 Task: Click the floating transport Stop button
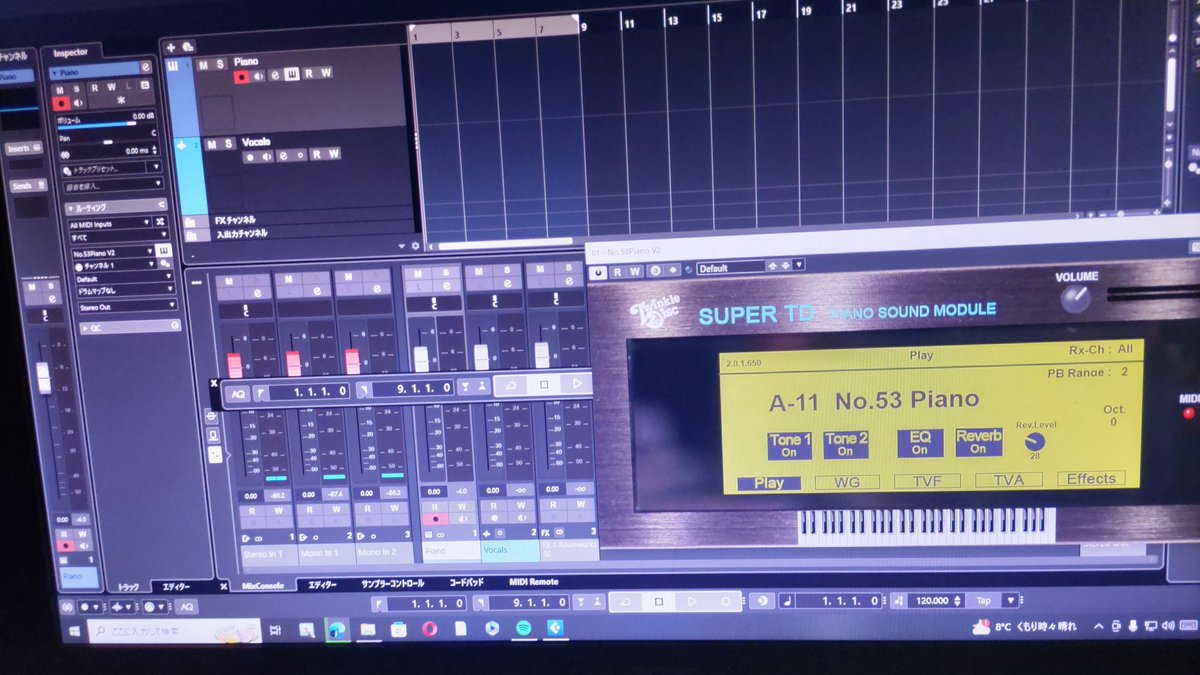546,385
